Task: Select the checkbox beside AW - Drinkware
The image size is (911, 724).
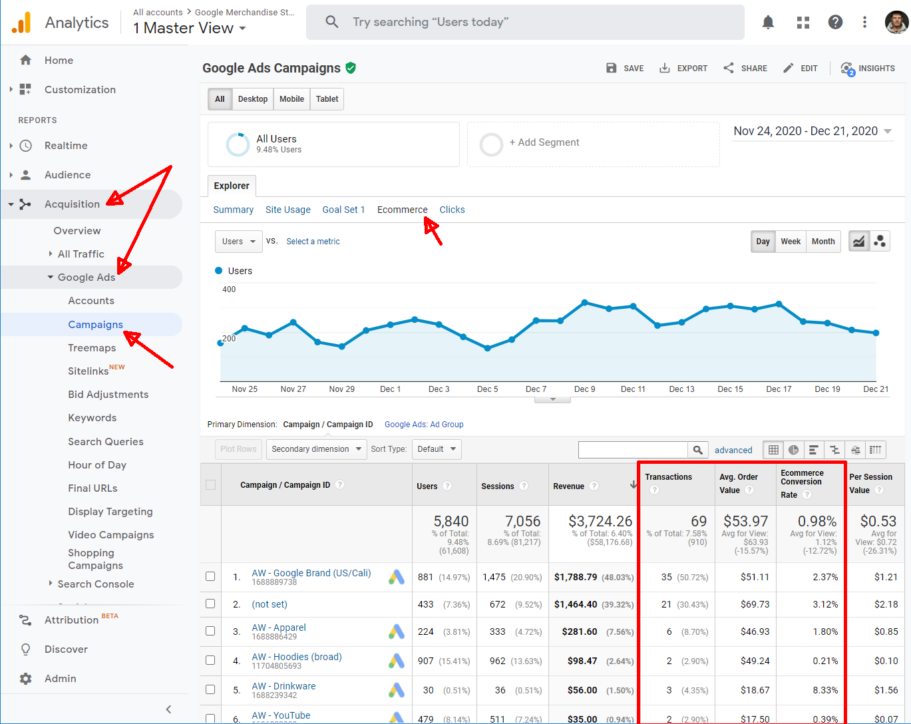Action: click(x=210, y=690)
